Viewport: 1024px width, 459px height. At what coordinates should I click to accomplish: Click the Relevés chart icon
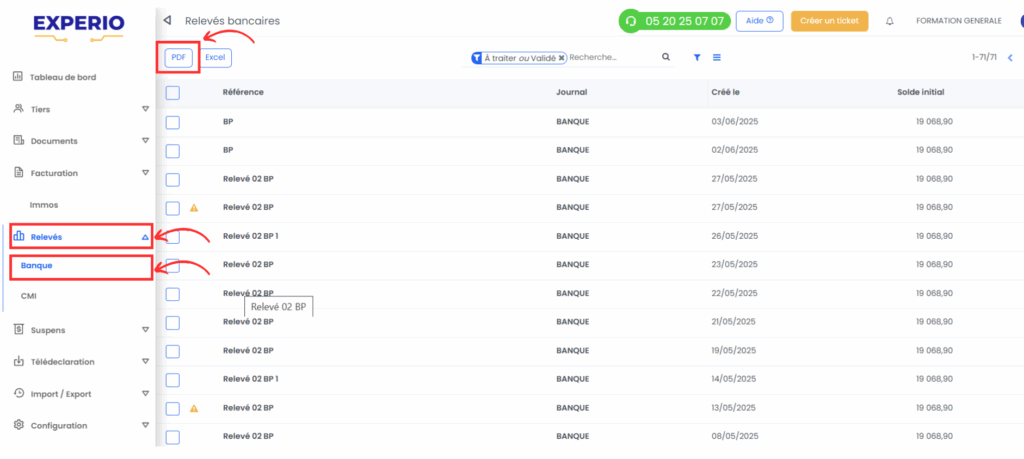coord(19,236)
